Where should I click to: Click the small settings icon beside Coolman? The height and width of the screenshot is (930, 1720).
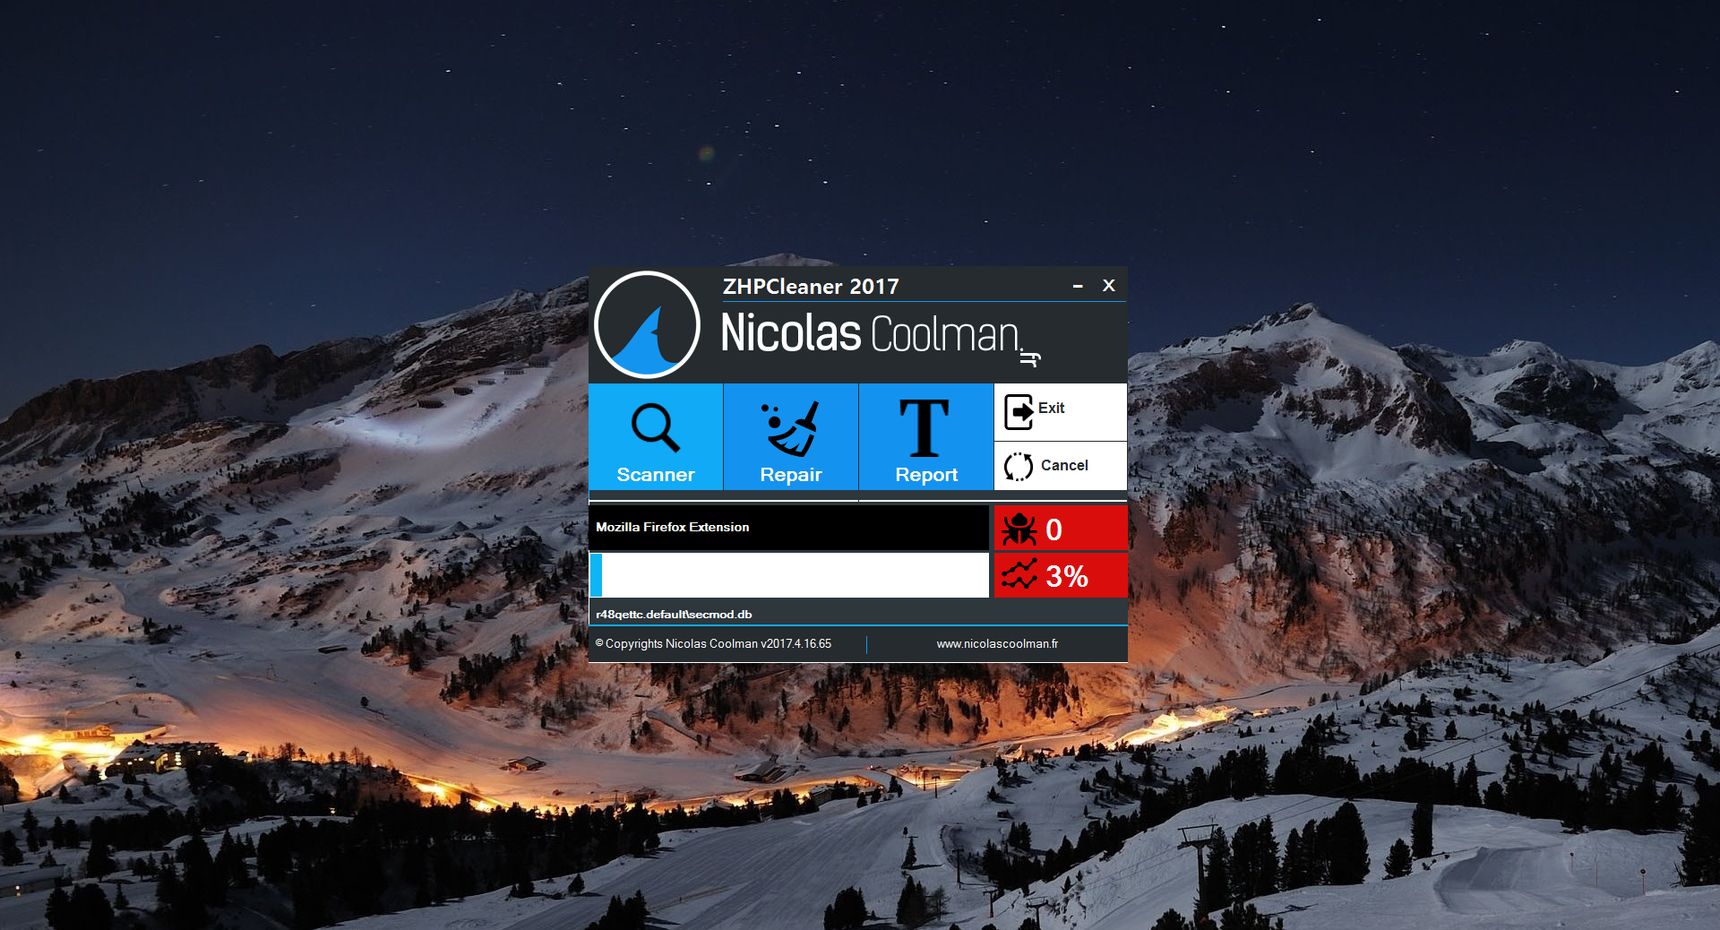tap(1030, 358)
